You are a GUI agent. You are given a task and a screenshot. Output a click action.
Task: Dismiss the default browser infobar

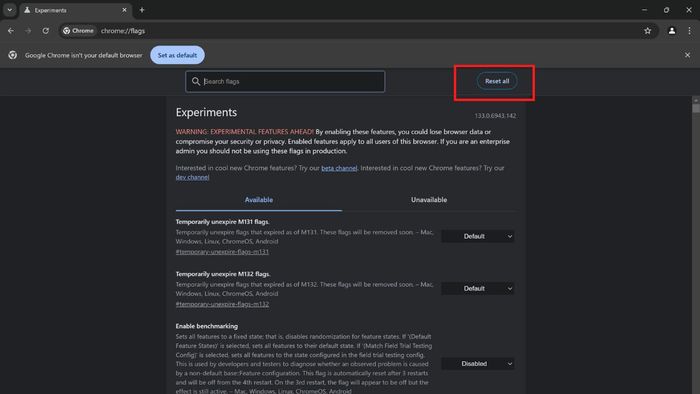tap(688, 55)
